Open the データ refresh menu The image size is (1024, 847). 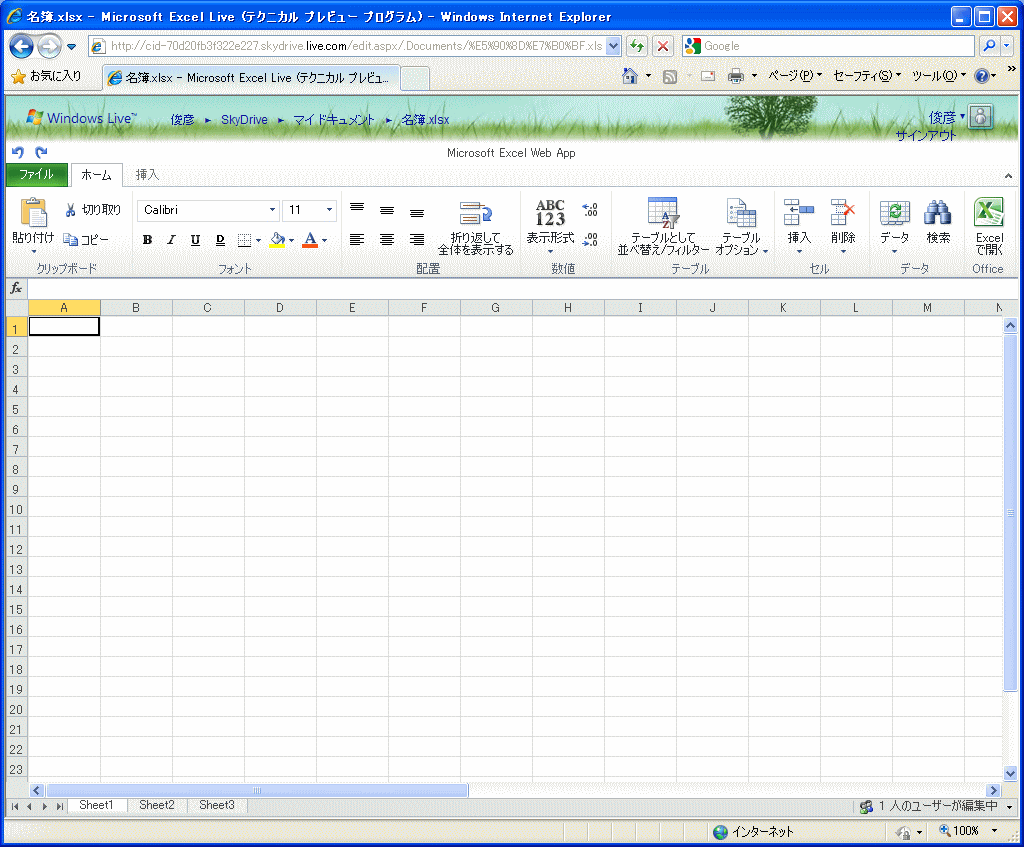point(895,226)
